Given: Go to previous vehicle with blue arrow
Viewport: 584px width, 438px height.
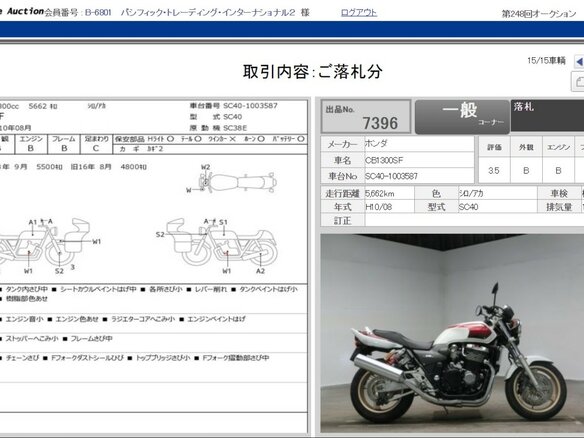Looking at the screenshot, I should 579,61.
